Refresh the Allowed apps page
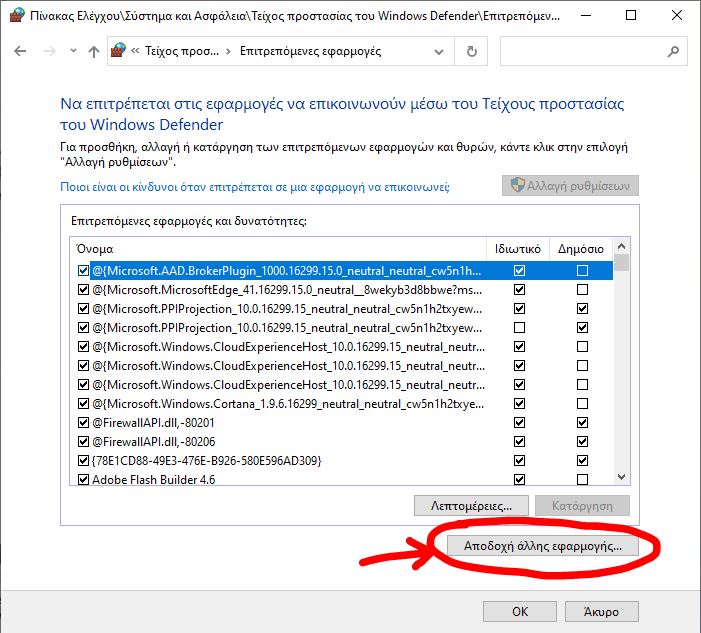Image resolution: width=701 pixels, height=633 pixels. 471,51
